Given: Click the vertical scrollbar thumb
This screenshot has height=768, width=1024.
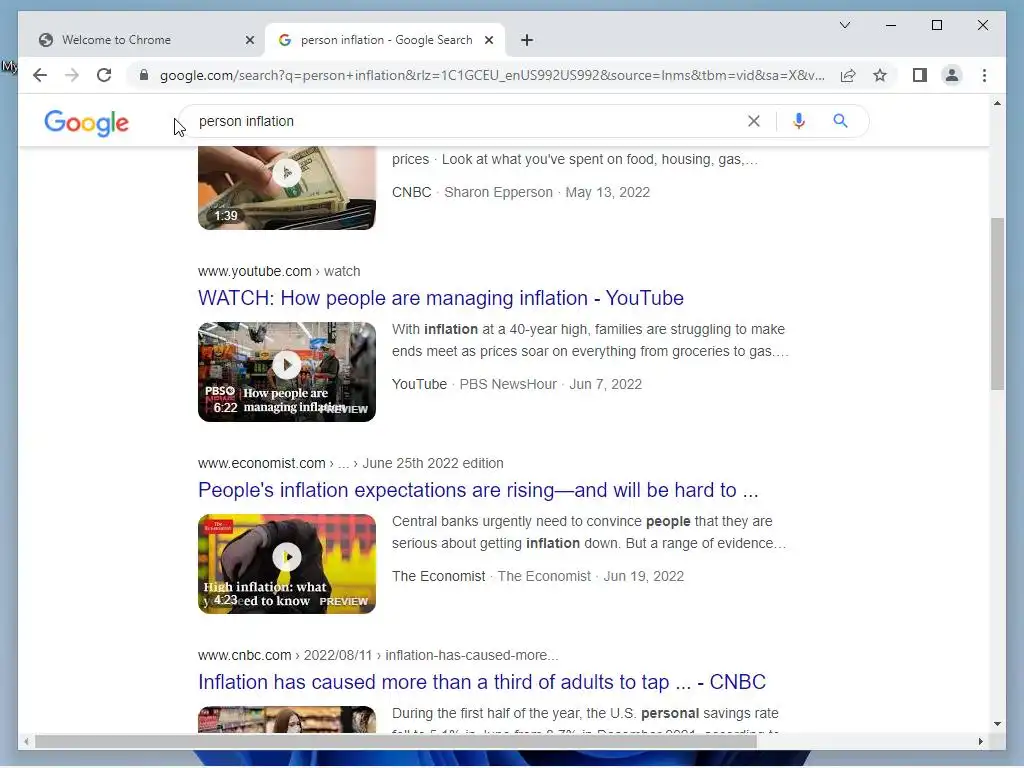Looking at the screenshot, I should [x=997, y=304].
